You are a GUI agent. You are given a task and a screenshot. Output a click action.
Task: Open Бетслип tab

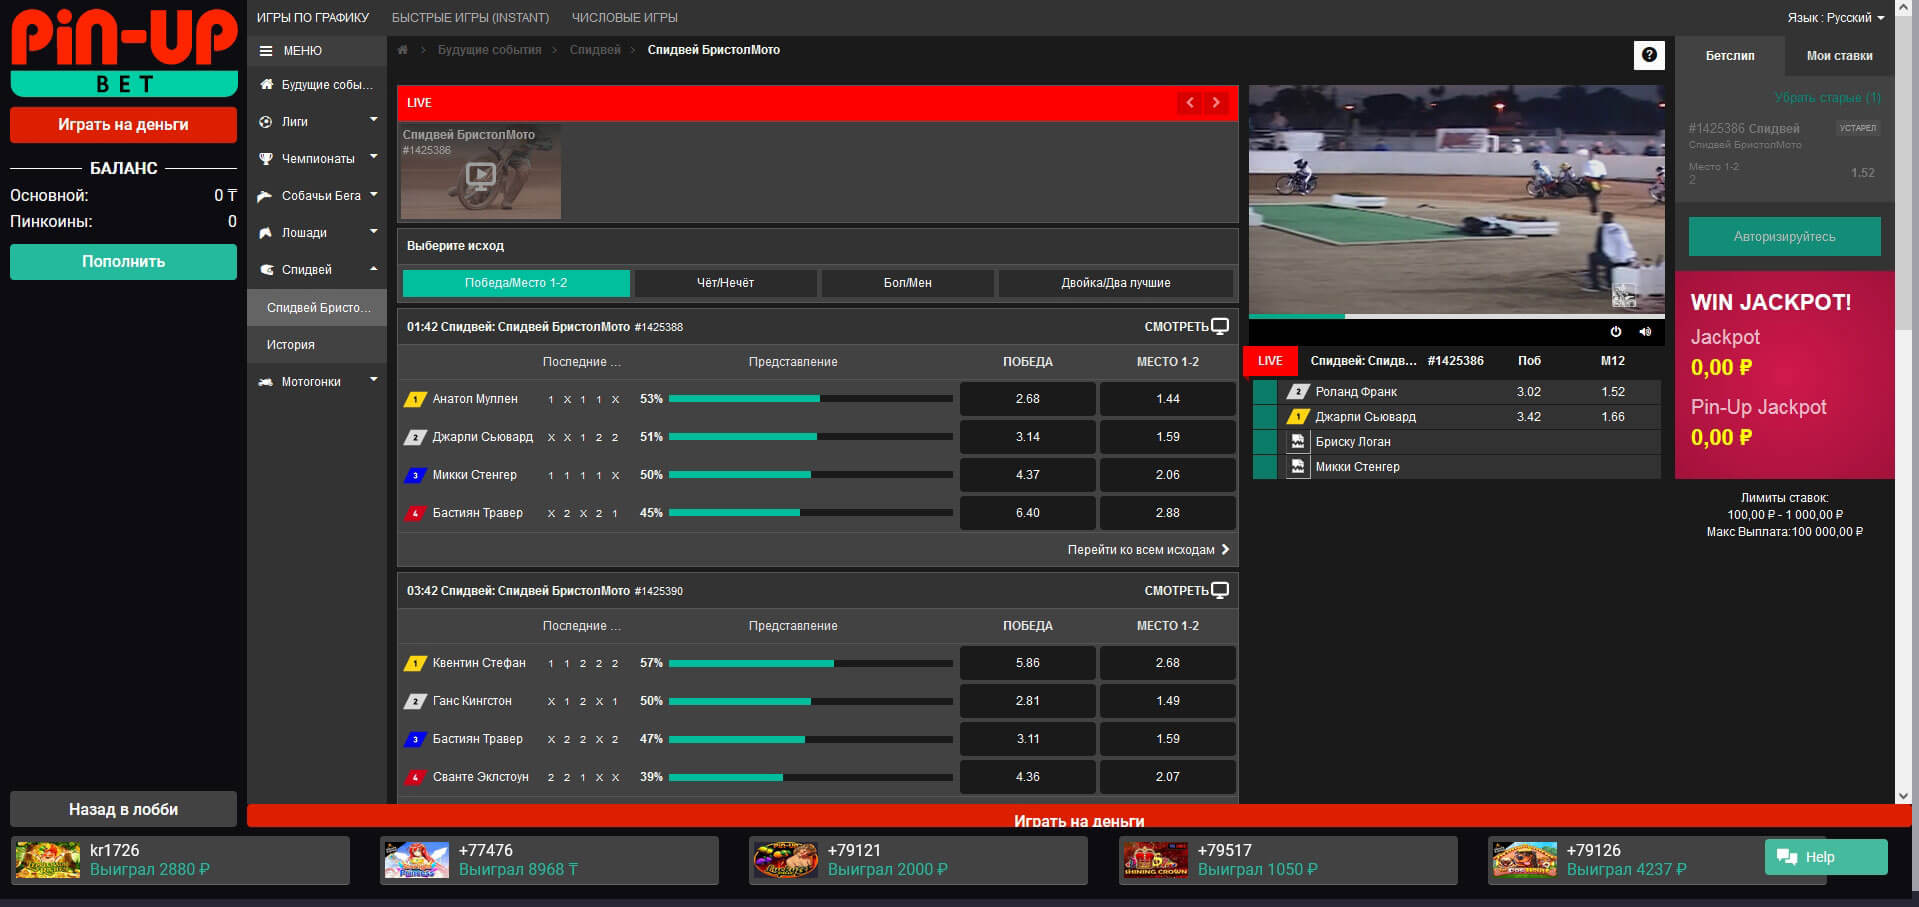pyautogui.click(x=1730, y=56)
